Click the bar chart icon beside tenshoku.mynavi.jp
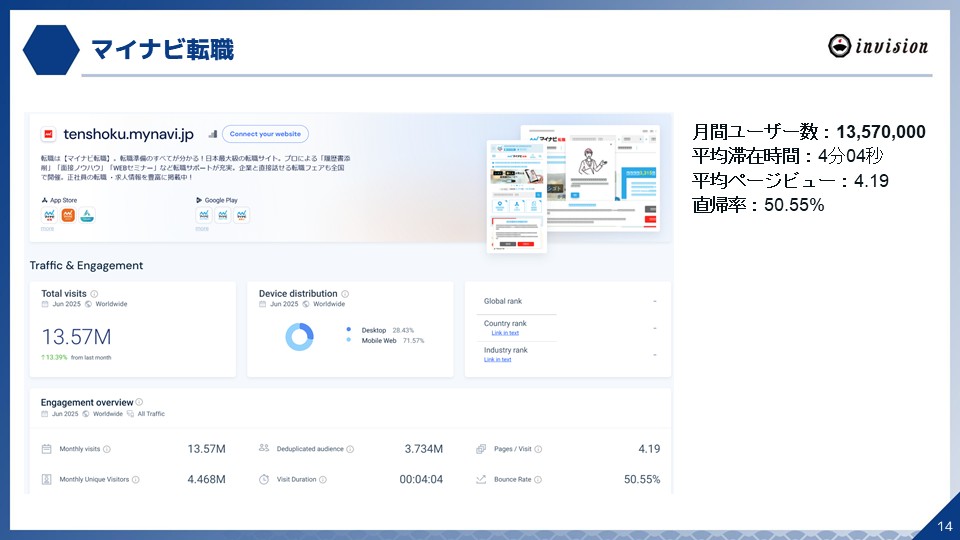Viewport: 960px width, 540px height. 212,134
